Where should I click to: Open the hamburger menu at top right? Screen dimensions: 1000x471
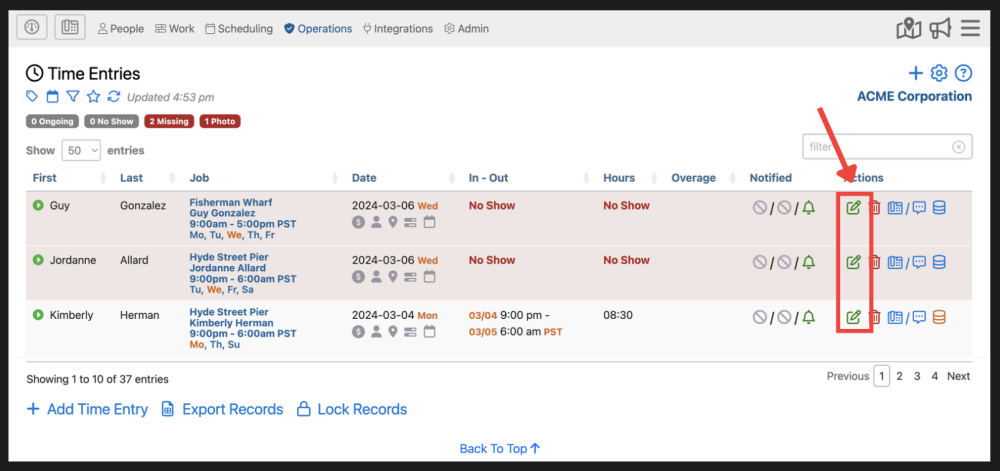[970, 29]
